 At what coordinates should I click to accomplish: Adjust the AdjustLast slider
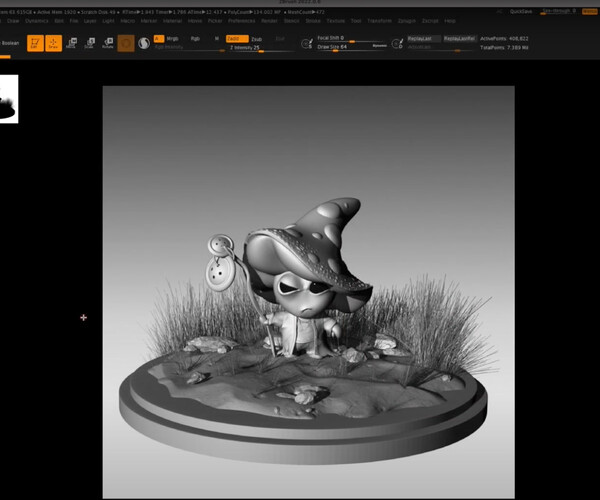pyautogui.click(x=441, y=47)
